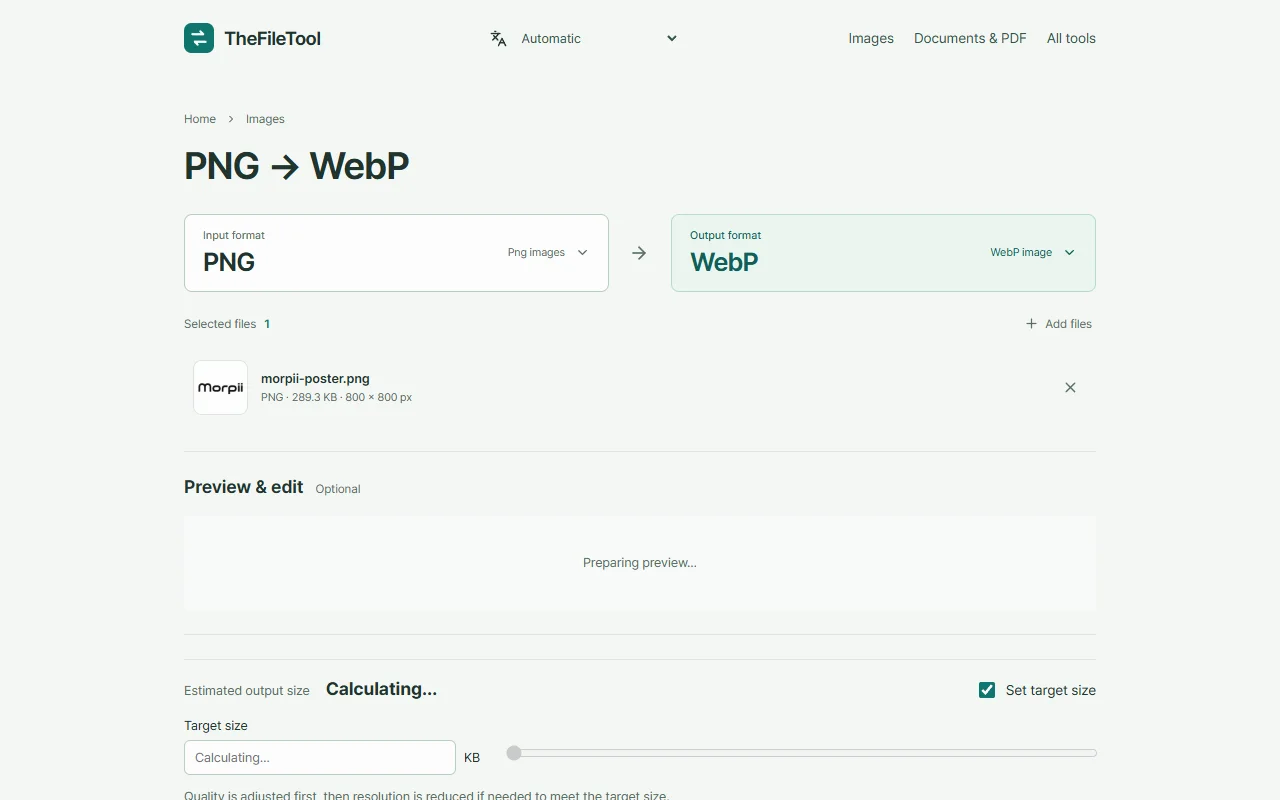Click the Output format WebP box

coord(883,253)
